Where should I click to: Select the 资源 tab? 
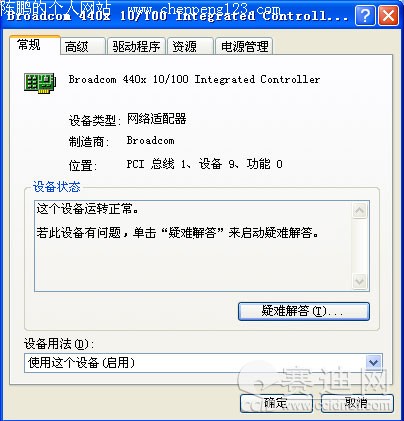[x=190, y=46]
